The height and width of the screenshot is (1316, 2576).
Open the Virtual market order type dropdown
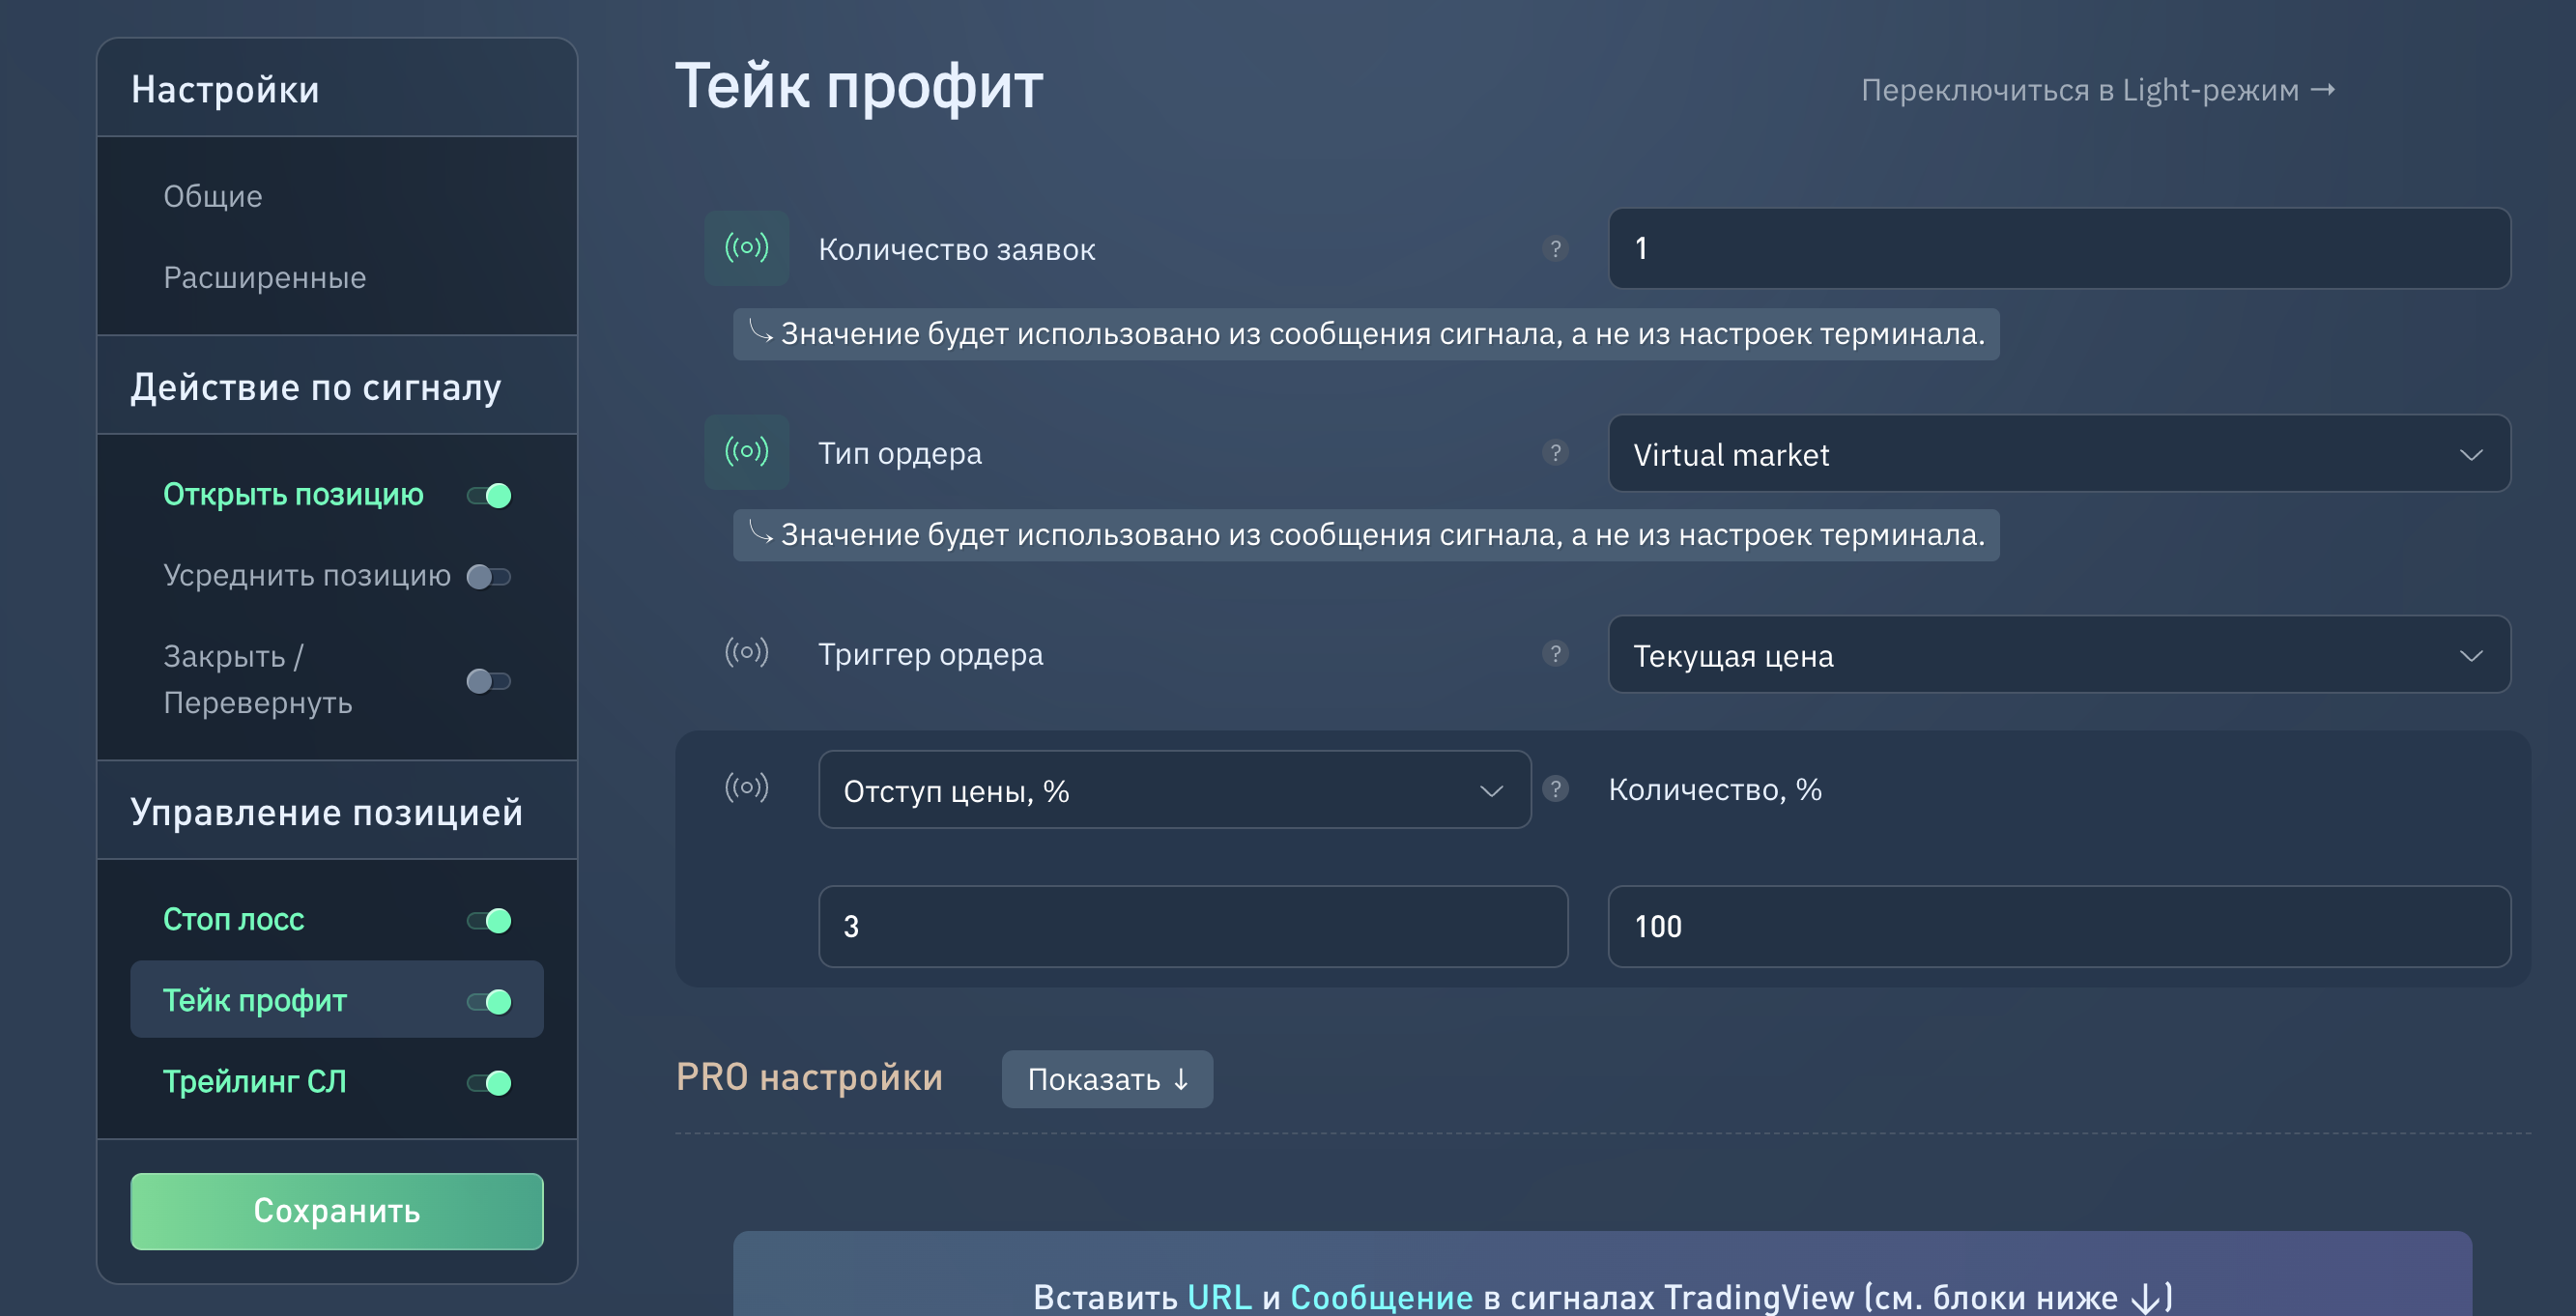(2058, 454)
